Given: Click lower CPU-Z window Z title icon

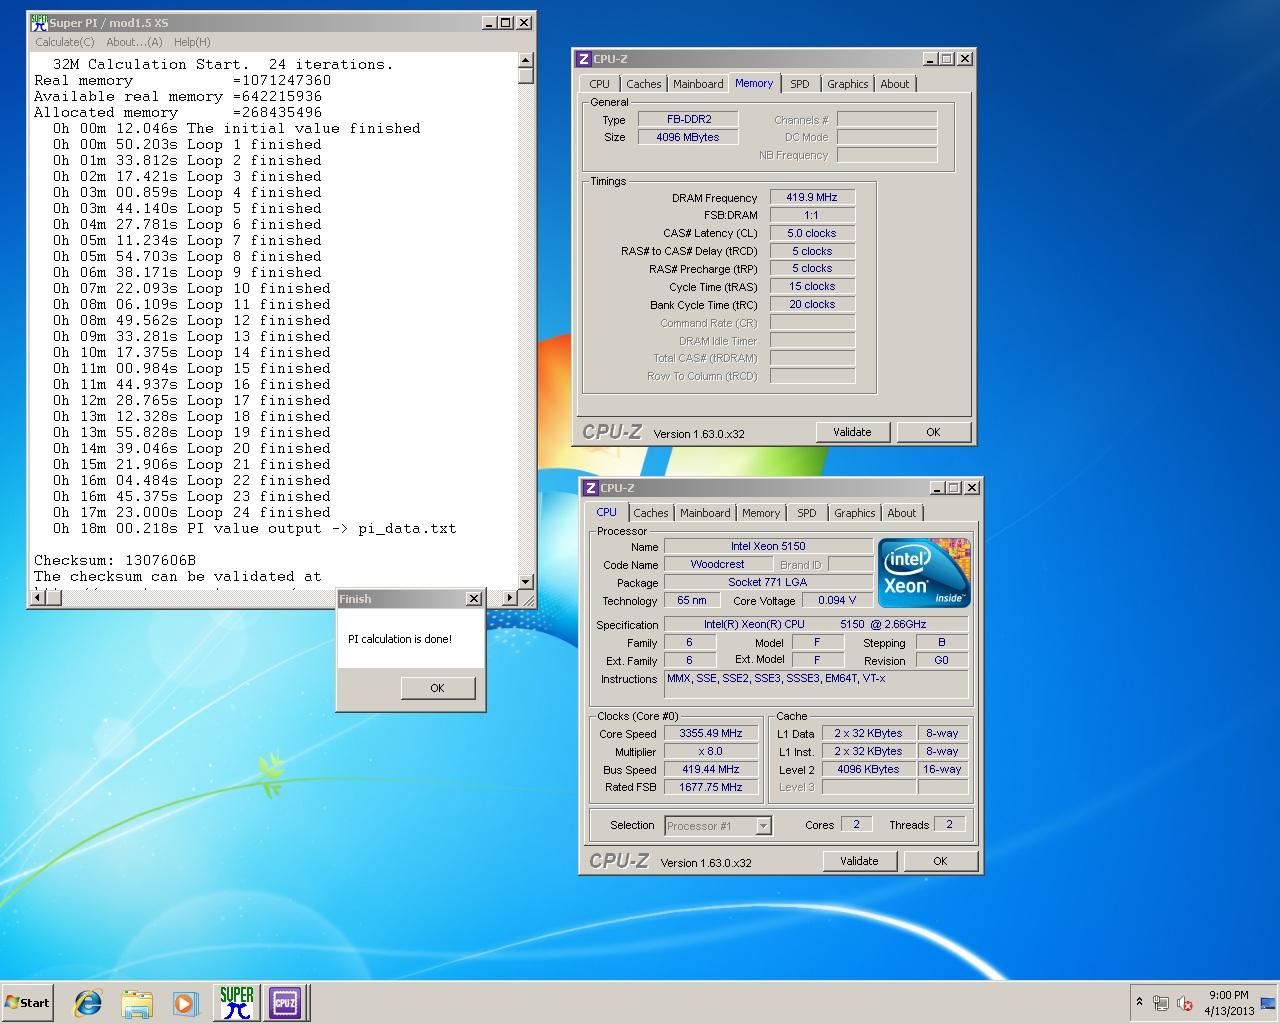Looking at the screenshot, I should click(591, 488).
